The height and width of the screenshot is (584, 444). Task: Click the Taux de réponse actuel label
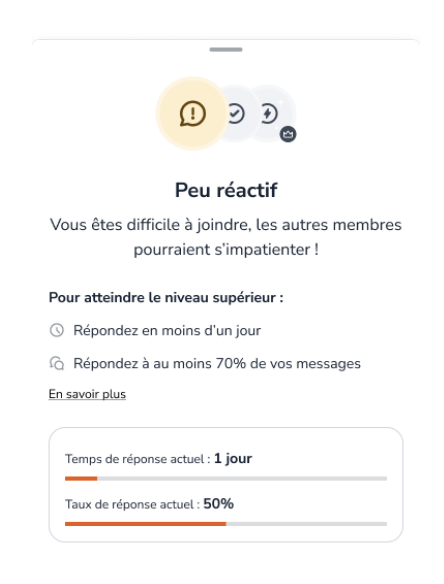132,504
